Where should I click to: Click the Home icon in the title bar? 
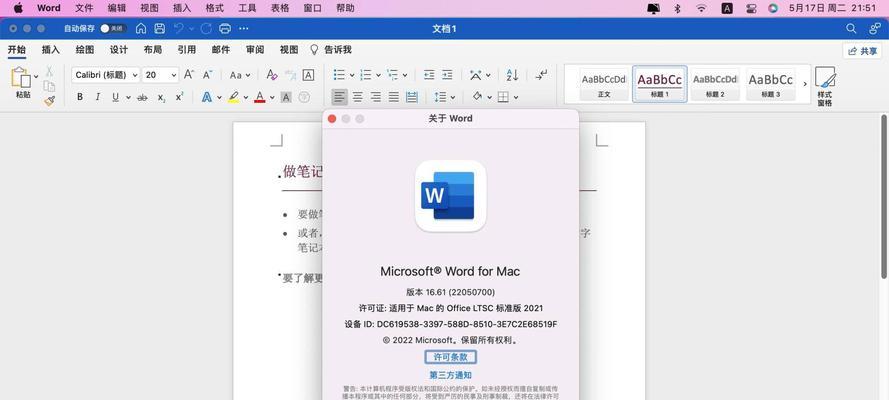coord(141,28)
